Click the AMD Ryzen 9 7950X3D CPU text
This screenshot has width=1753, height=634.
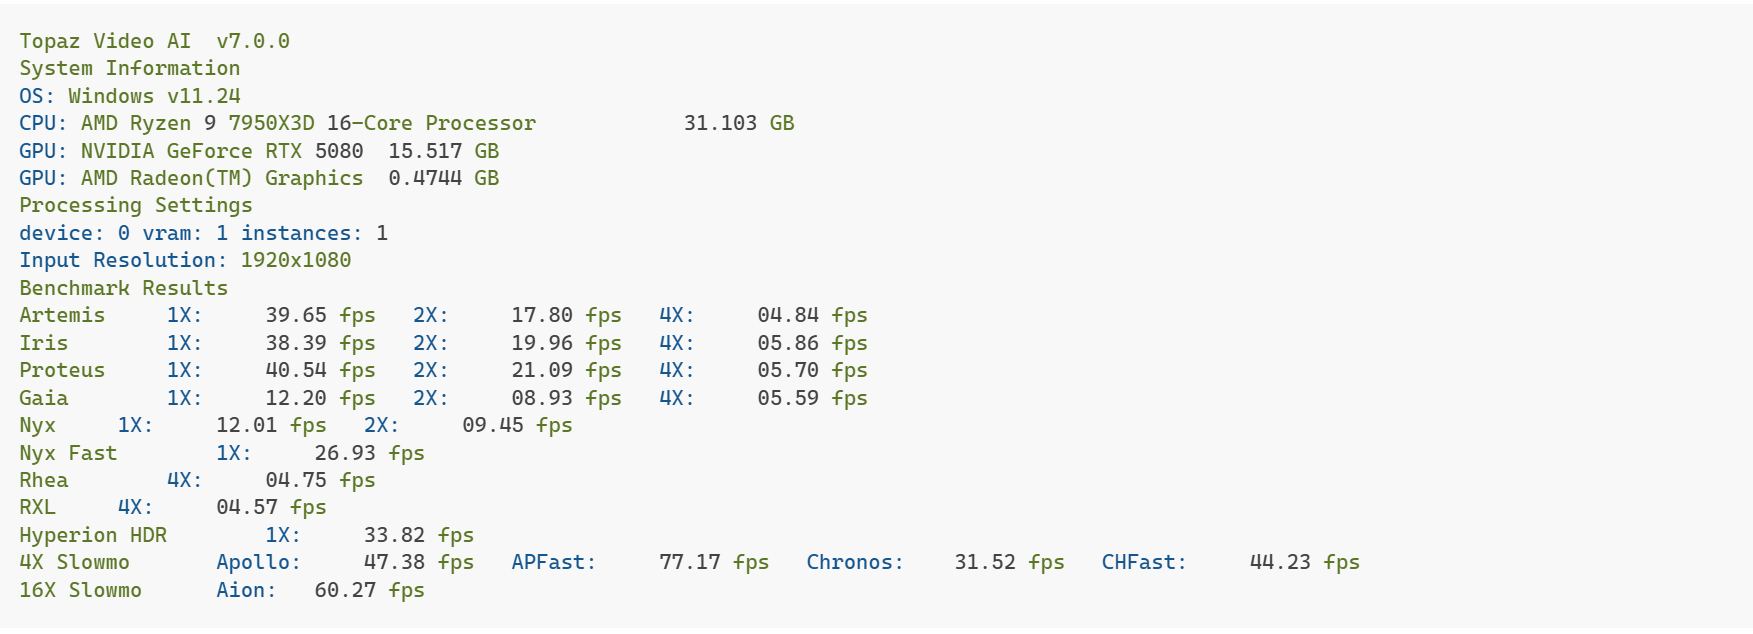click(308, 123)
